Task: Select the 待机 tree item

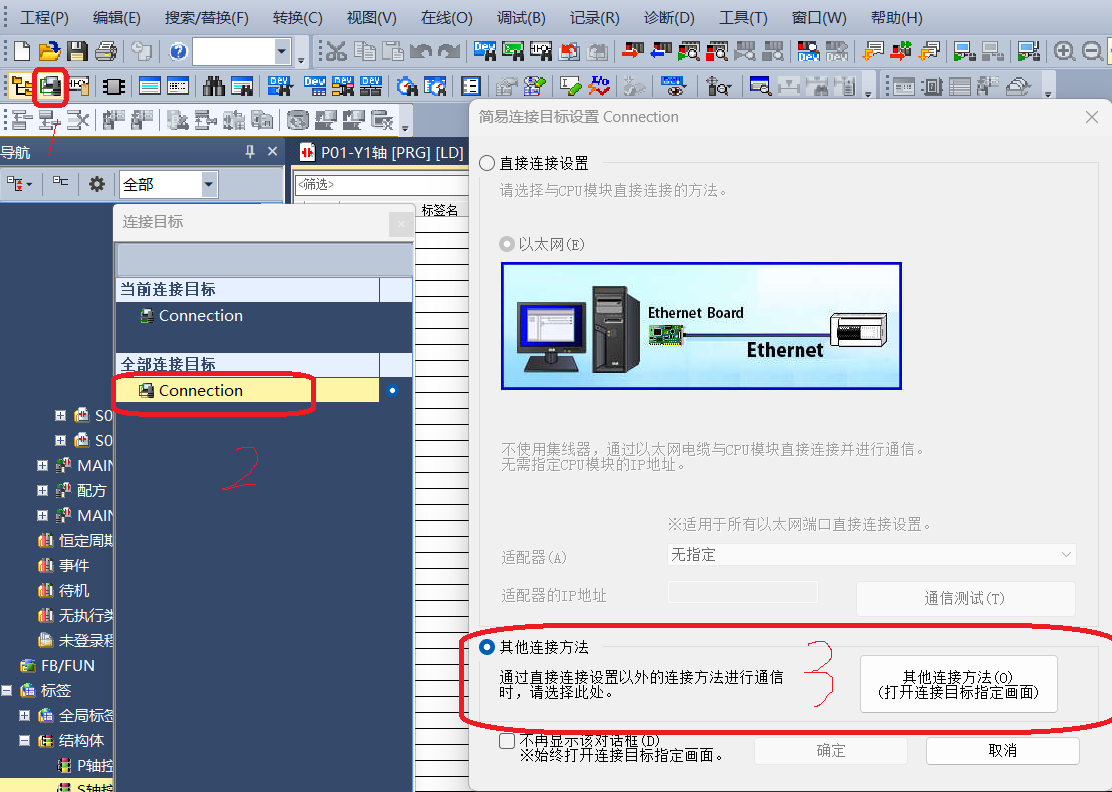Action: click(64, 590)
